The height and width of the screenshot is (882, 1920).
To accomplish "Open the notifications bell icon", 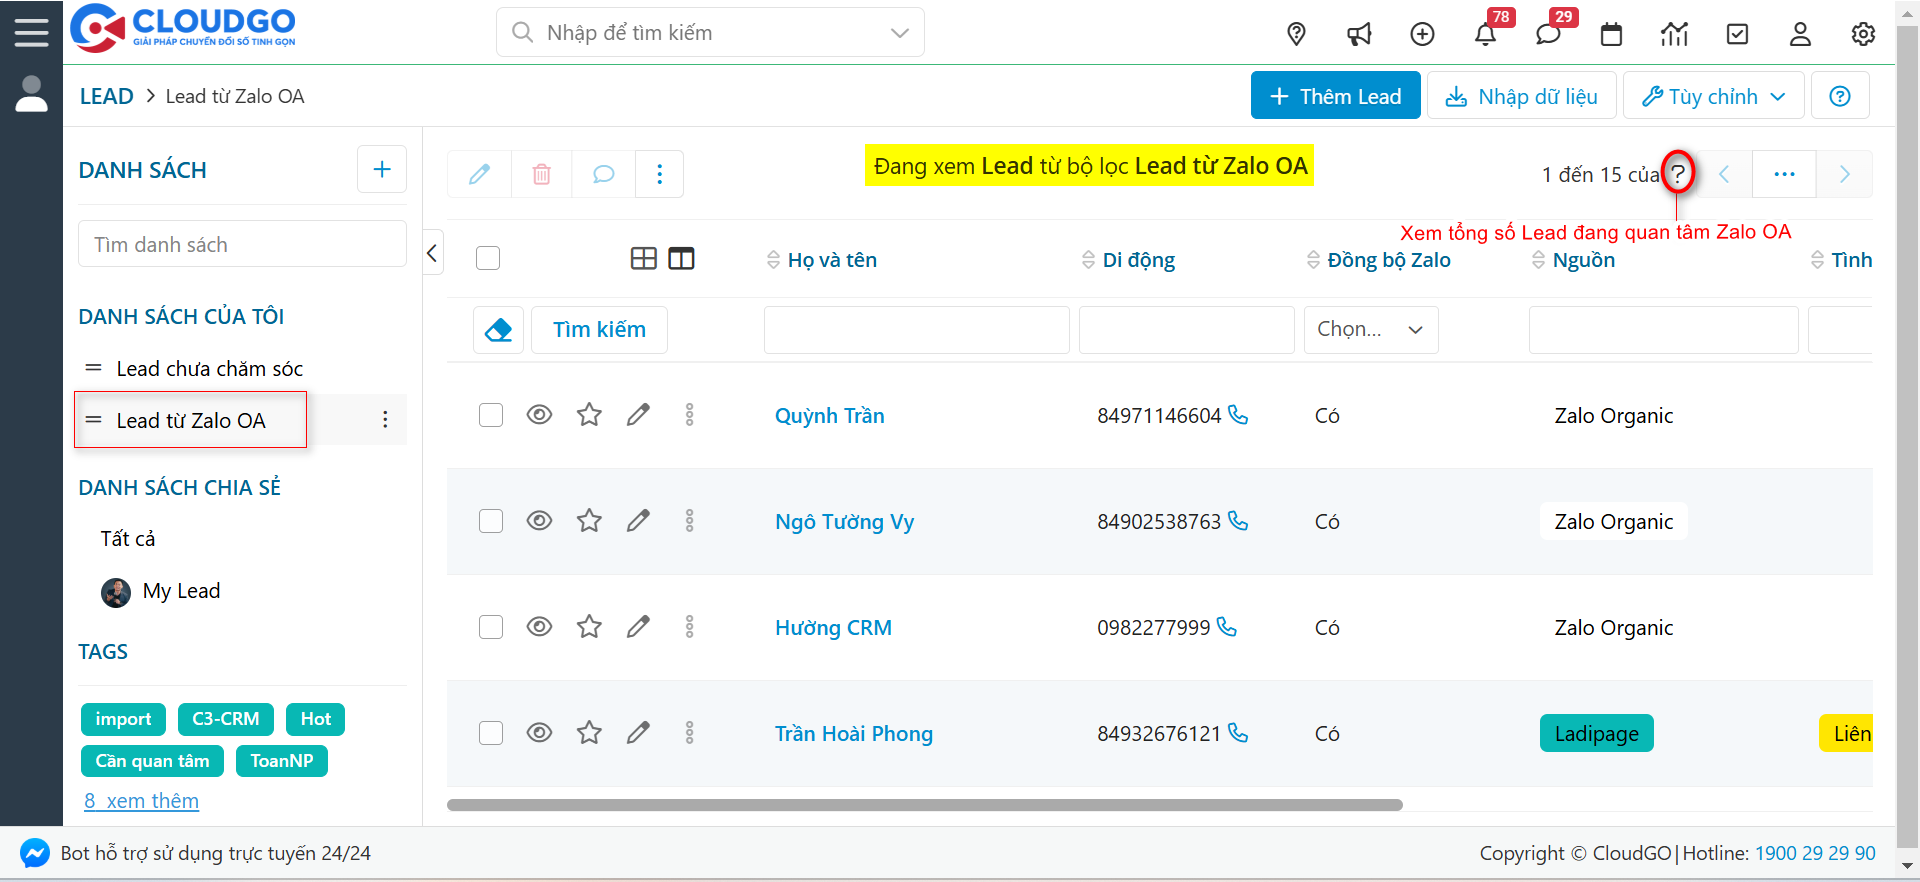I will pyautogui.click(x=1485, y=34).
